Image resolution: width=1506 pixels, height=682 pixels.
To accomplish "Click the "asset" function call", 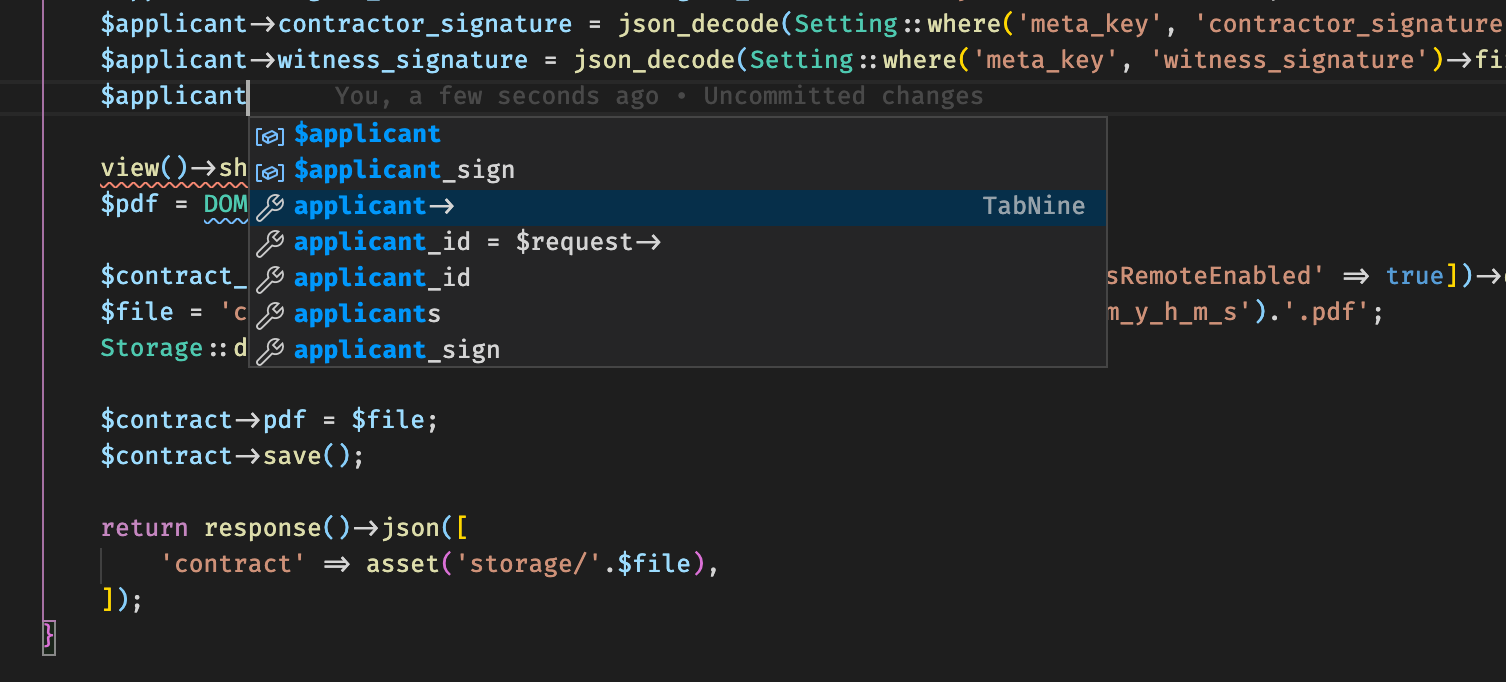I will point(403,564).
